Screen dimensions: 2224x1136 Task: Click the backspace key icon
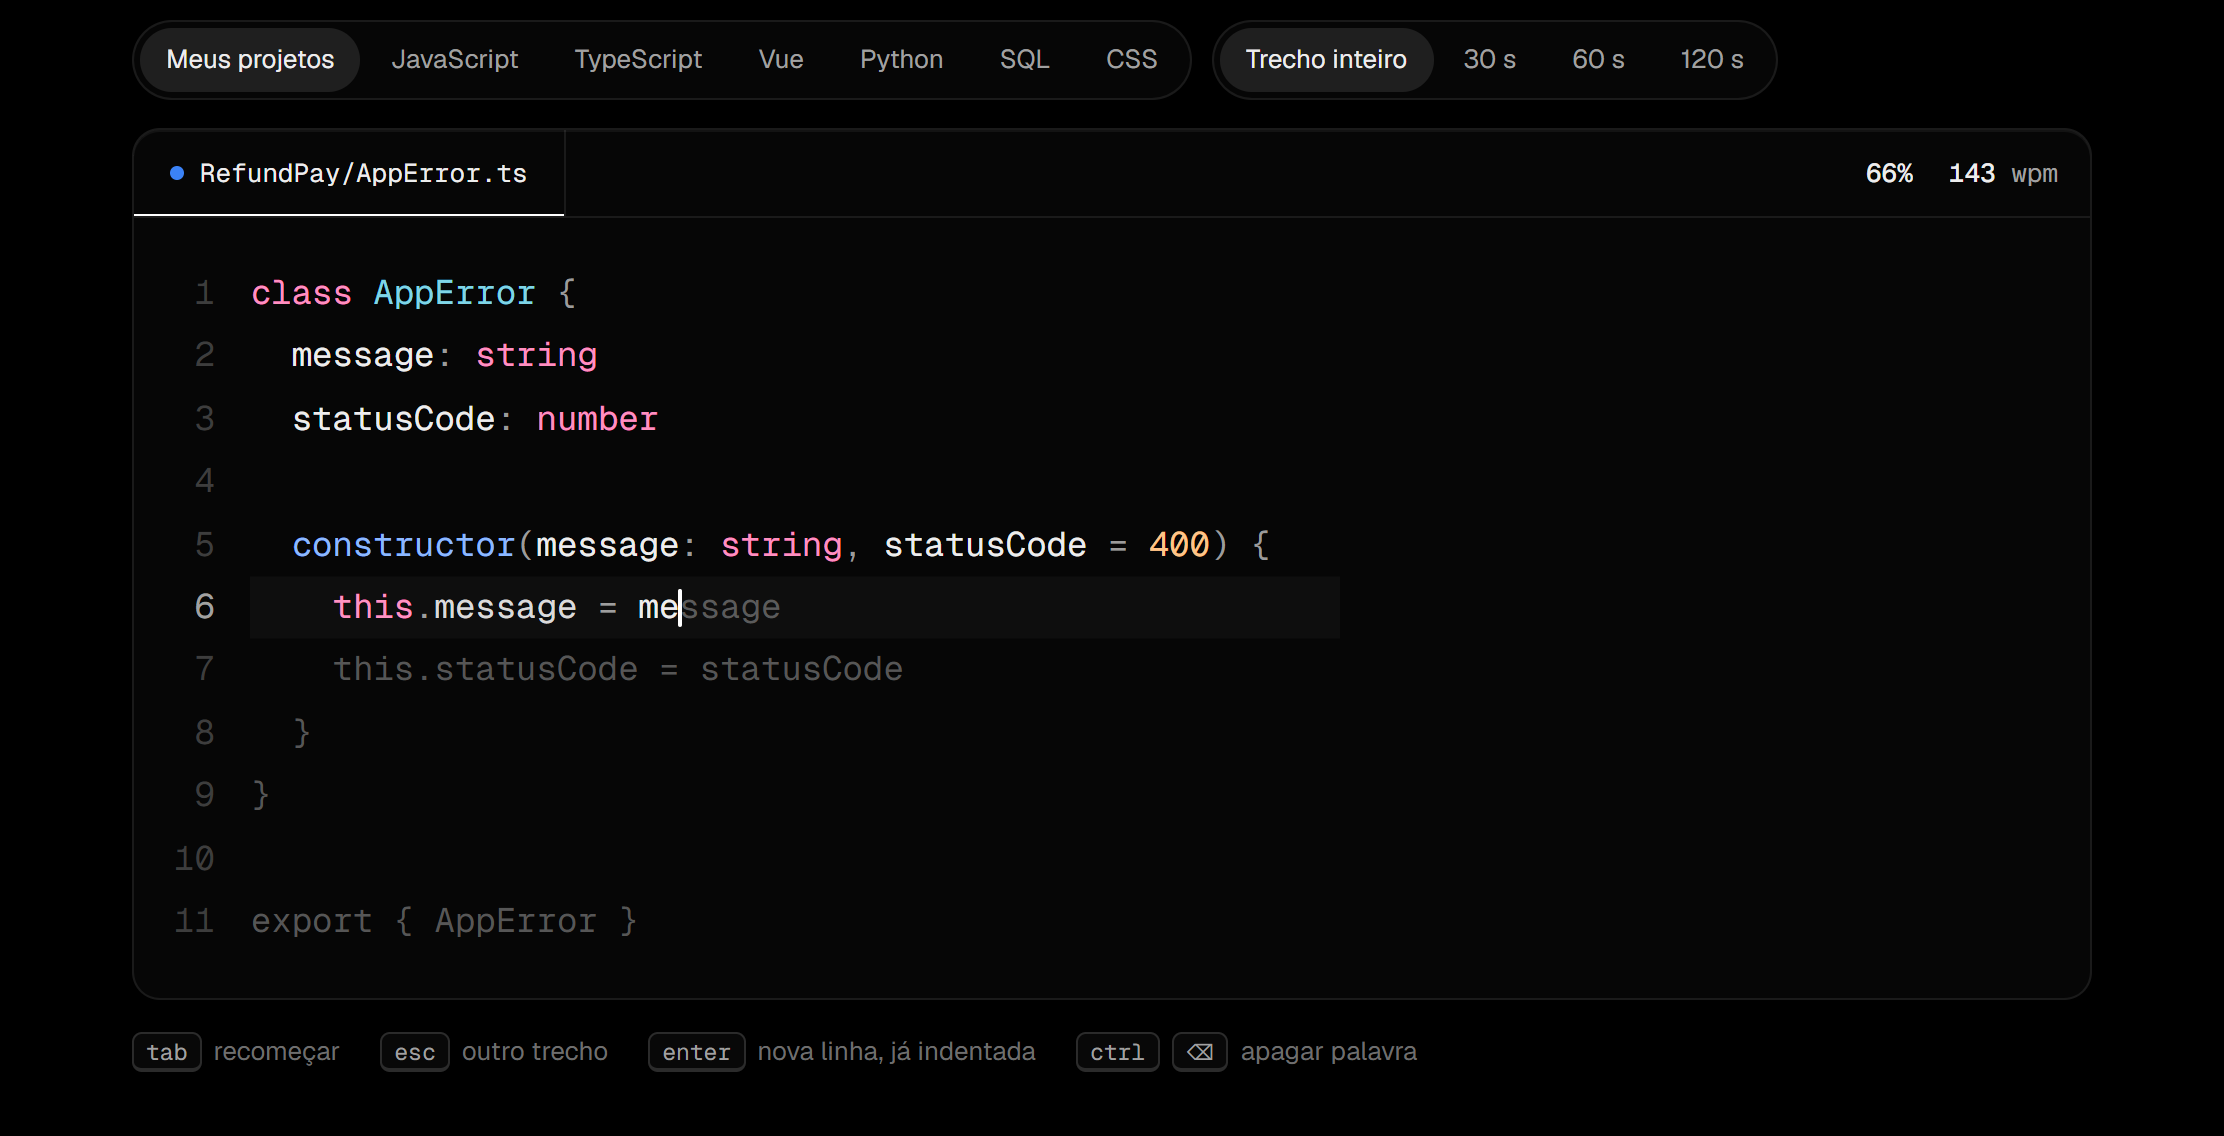coord(1200,1052)
